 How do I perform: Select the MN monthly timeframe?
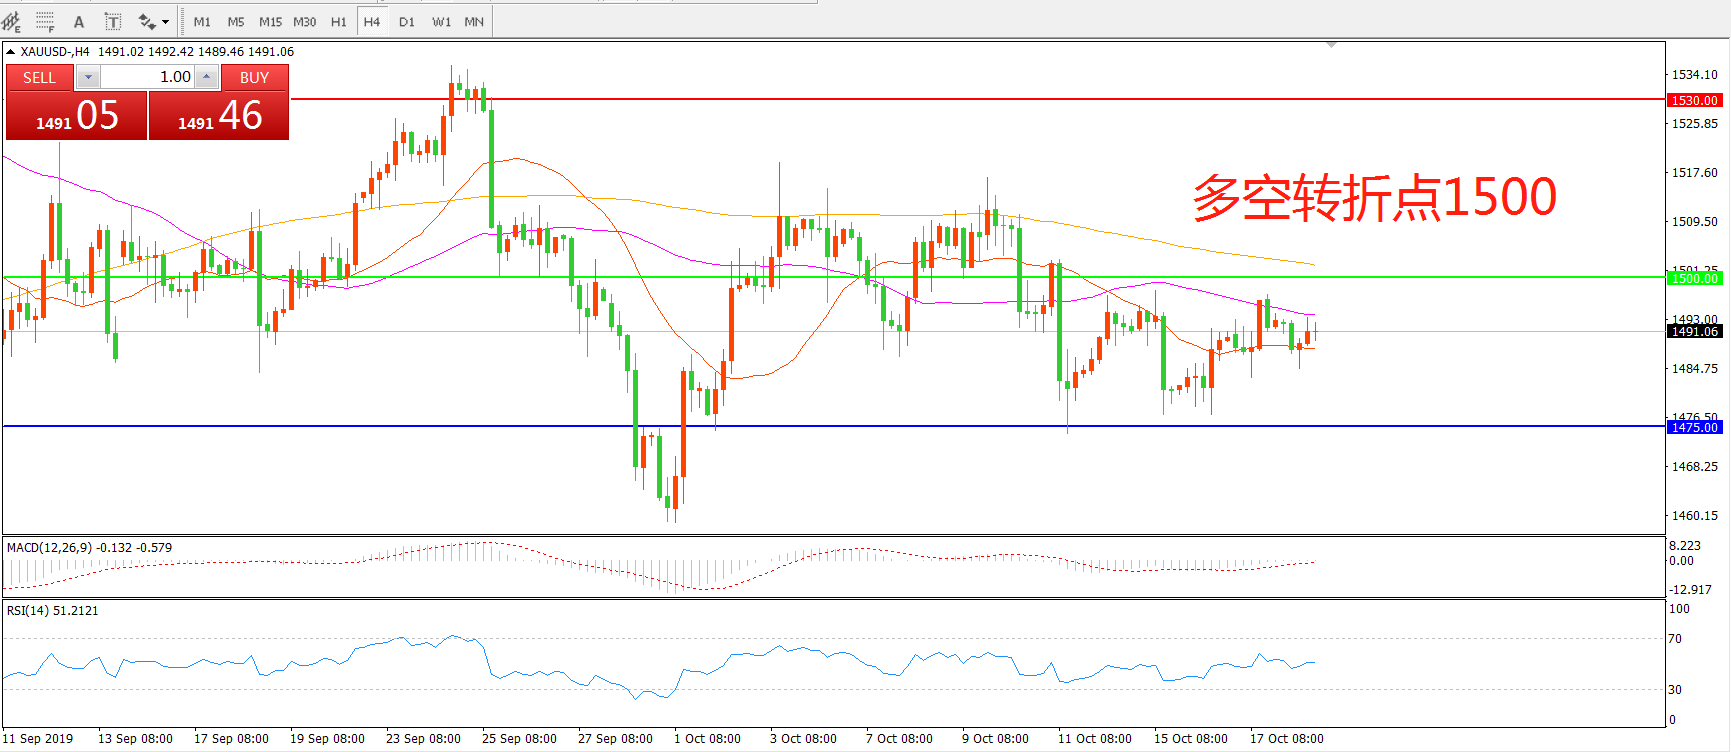[x=474, y=21]
